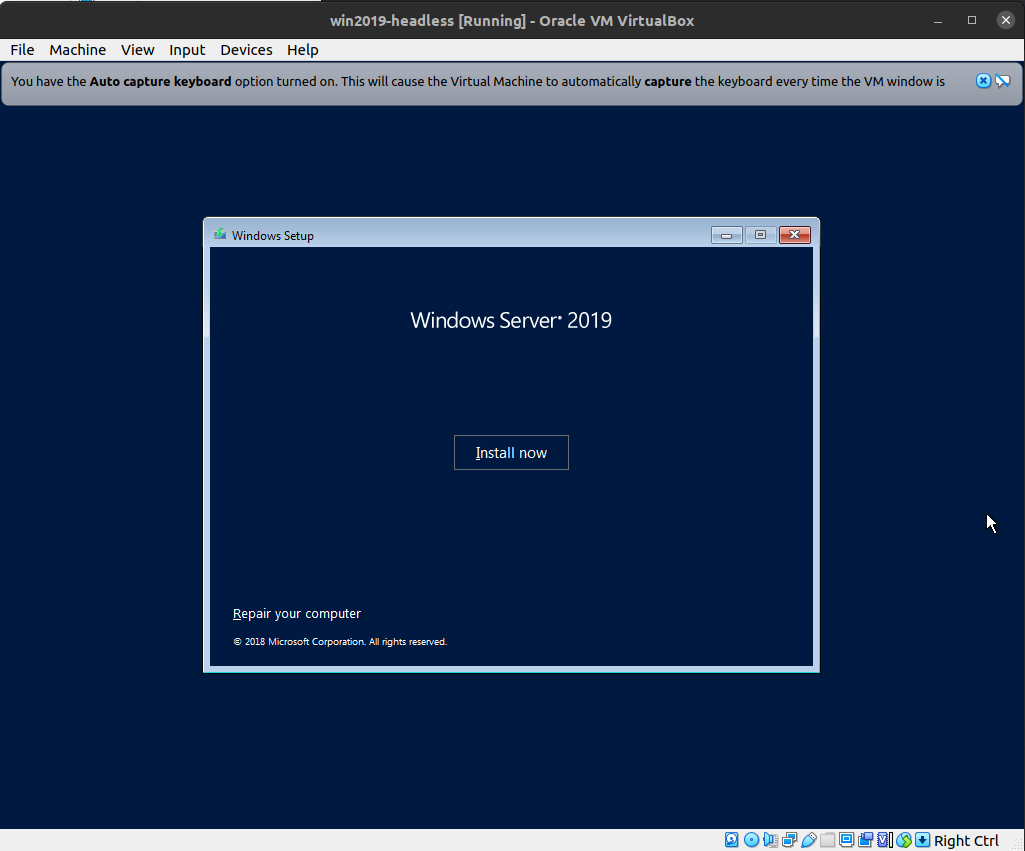
Task: Click the hard disk activity status icon
Action: pos(731,840)
